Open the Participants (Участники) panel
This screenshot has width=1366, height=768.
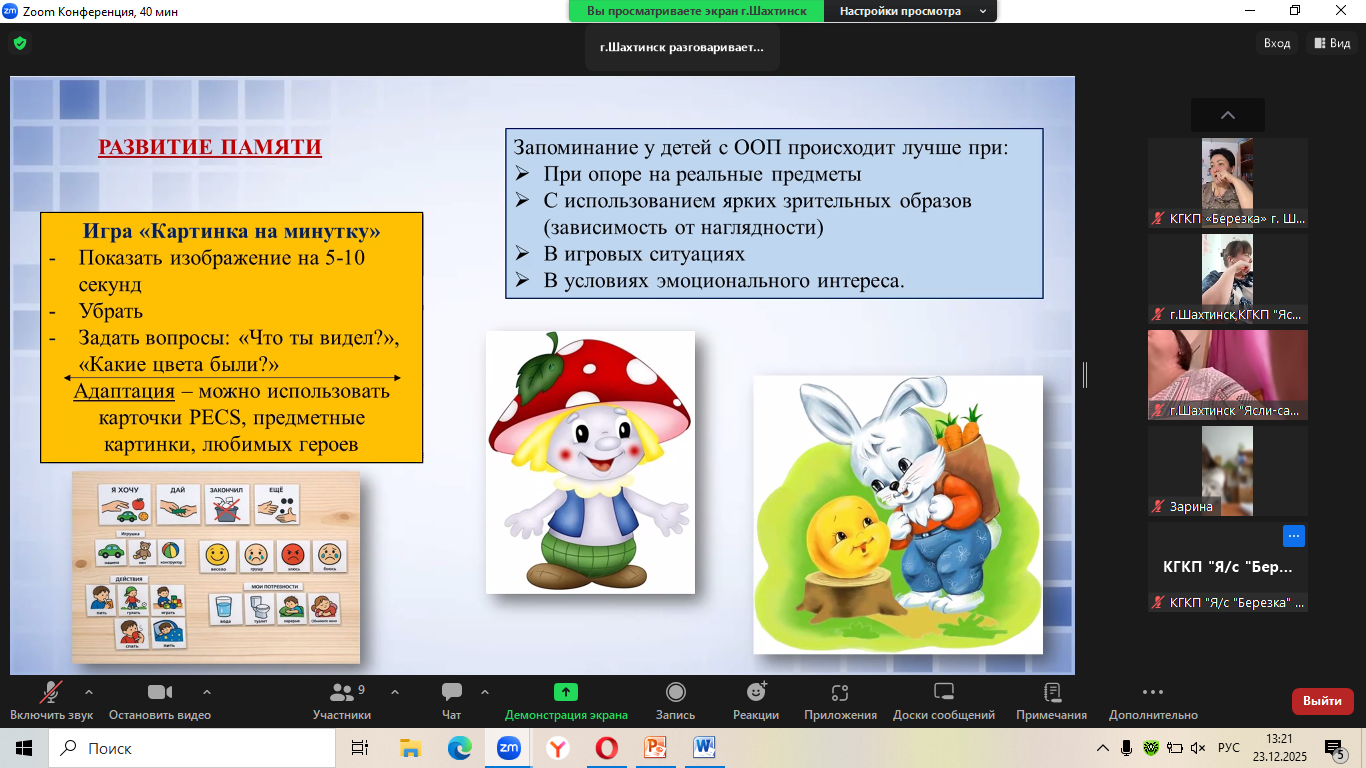[342, 693]
